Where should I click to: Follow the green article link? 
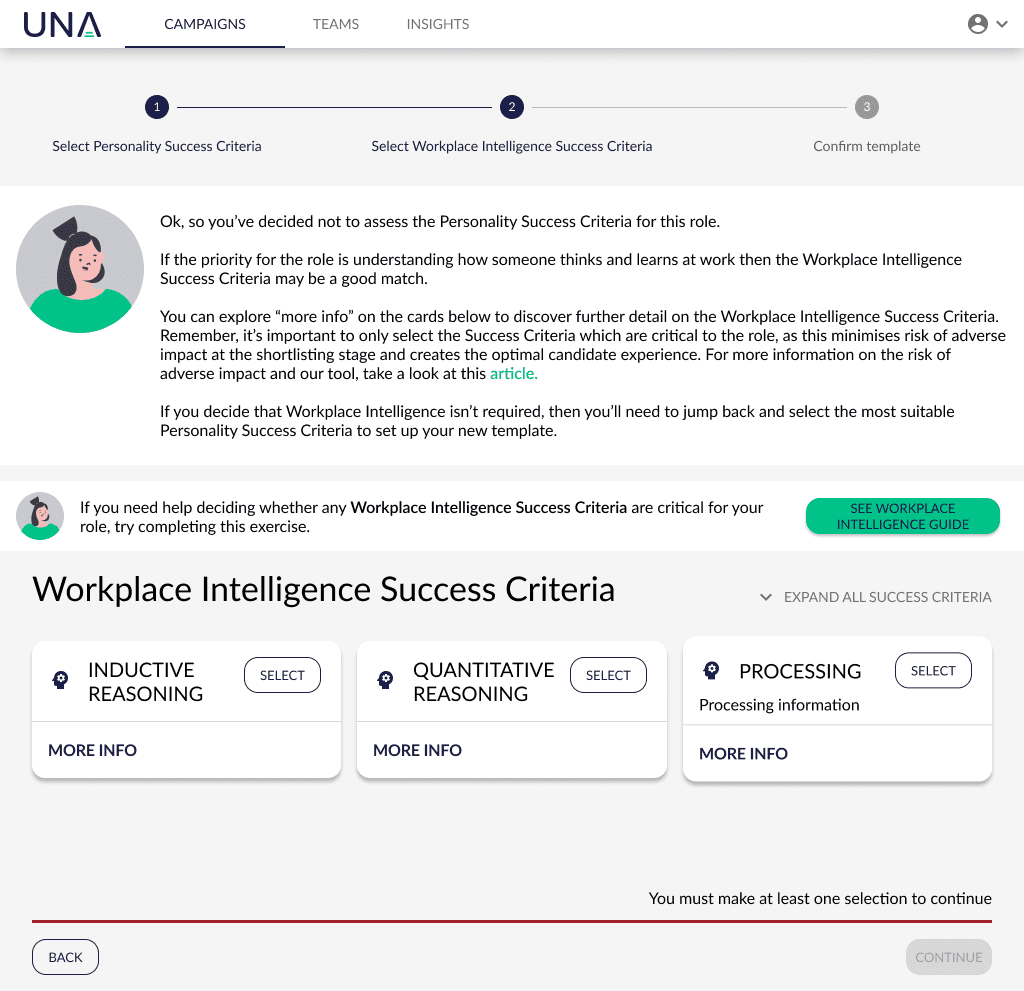pos(513,374)
